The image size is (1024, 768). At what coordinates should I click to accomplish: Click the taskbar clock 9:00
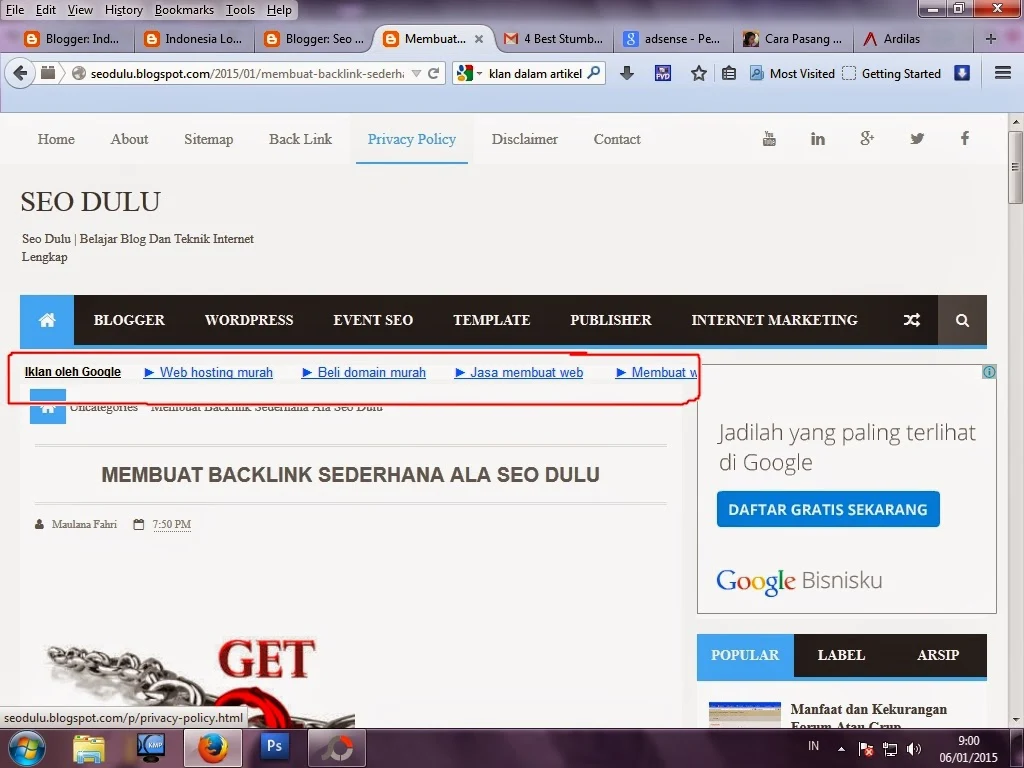pyautogui.click(x=968, y=741)
